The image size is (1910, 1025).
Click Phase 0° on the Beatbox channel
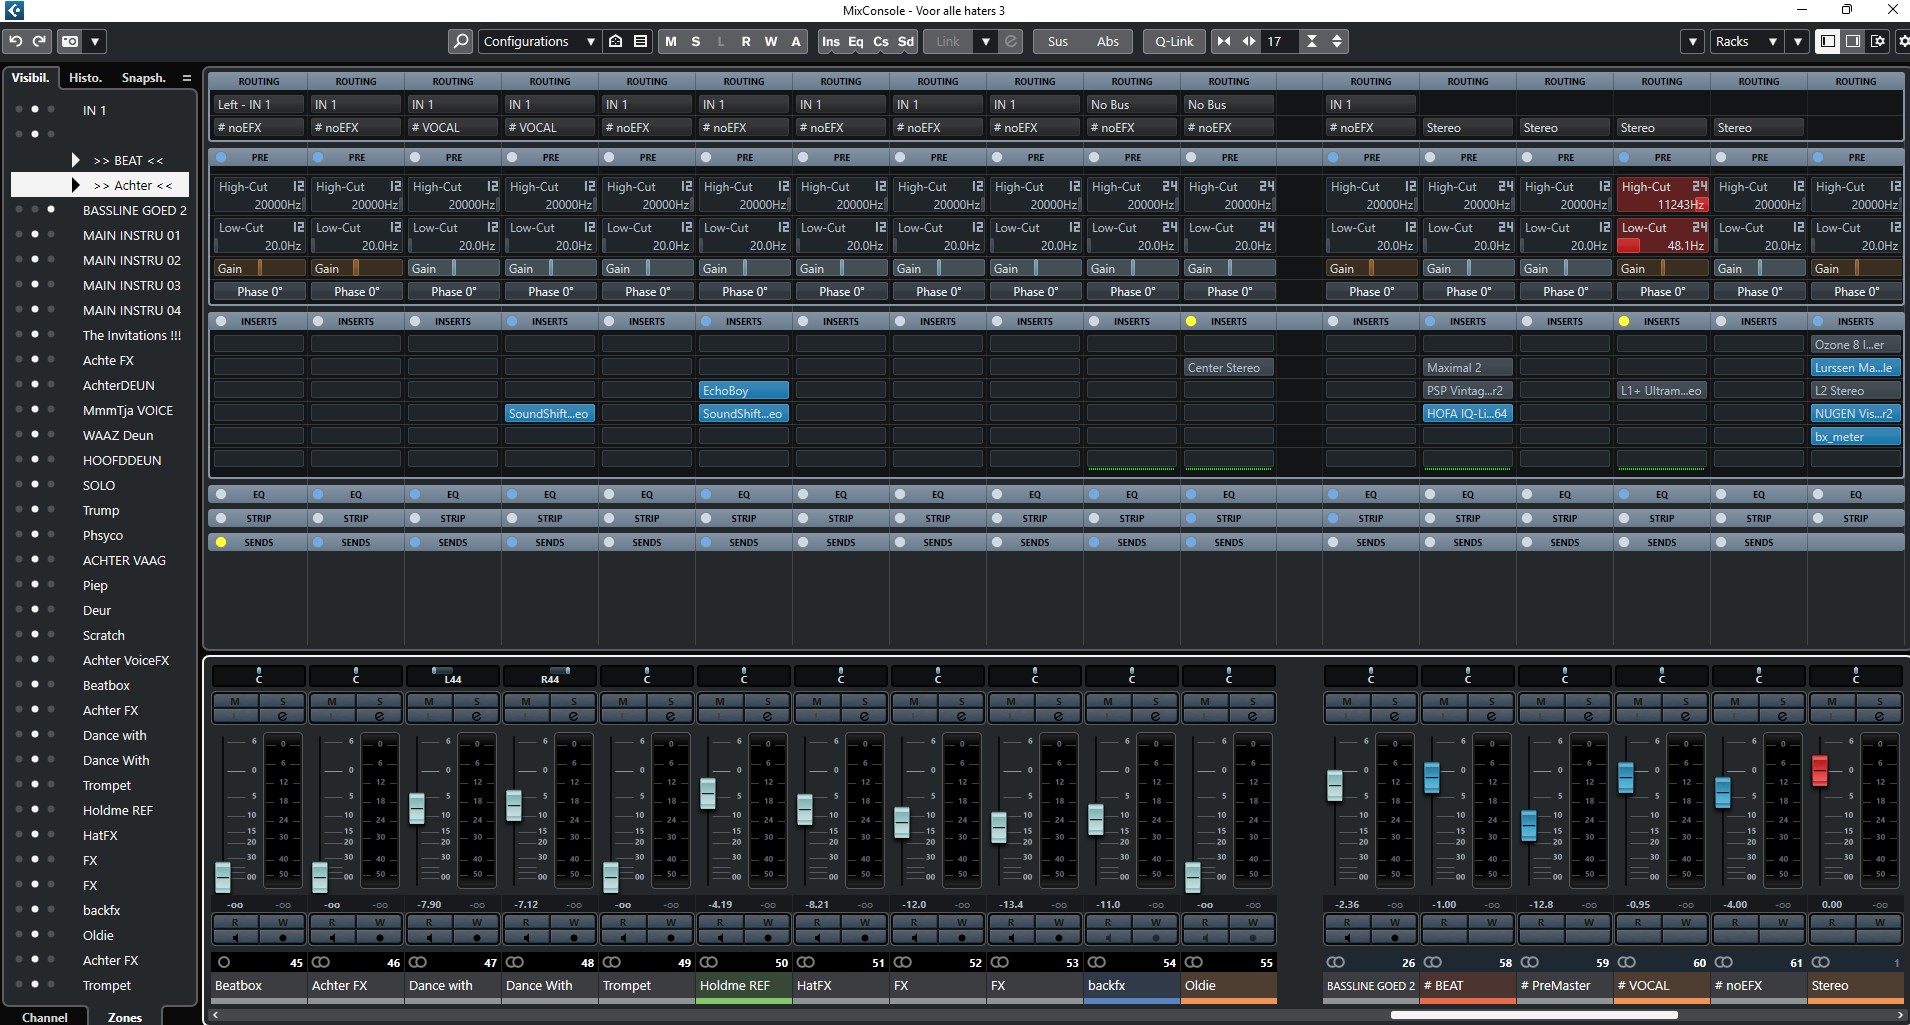coord(259,291)
